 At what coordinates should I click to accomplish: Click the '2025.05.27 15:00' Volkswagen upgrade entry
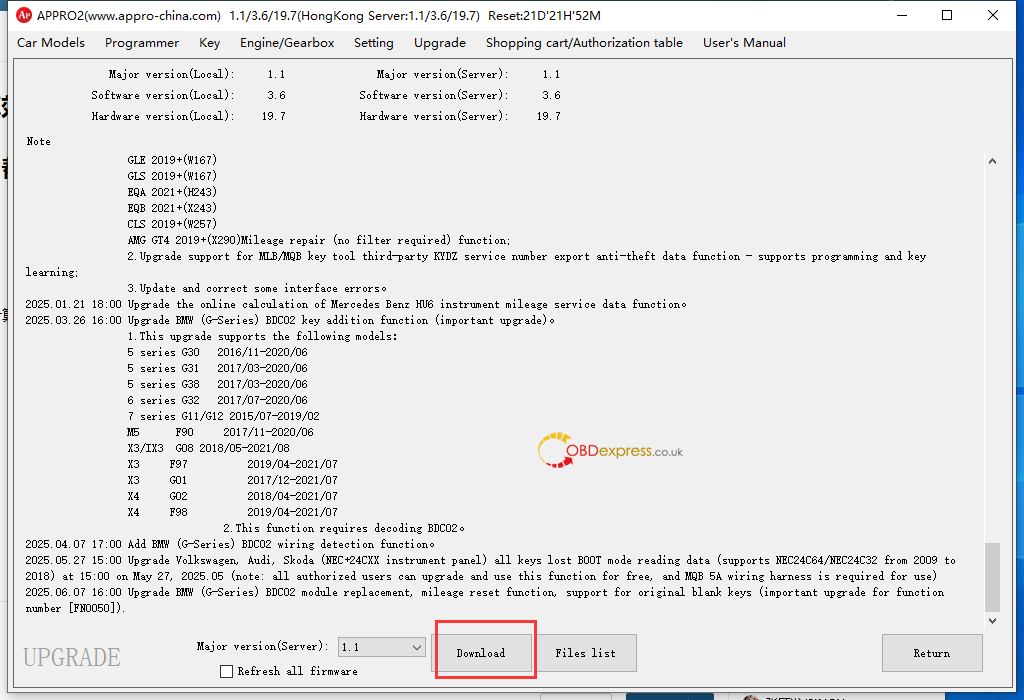(x=490, y=569)
